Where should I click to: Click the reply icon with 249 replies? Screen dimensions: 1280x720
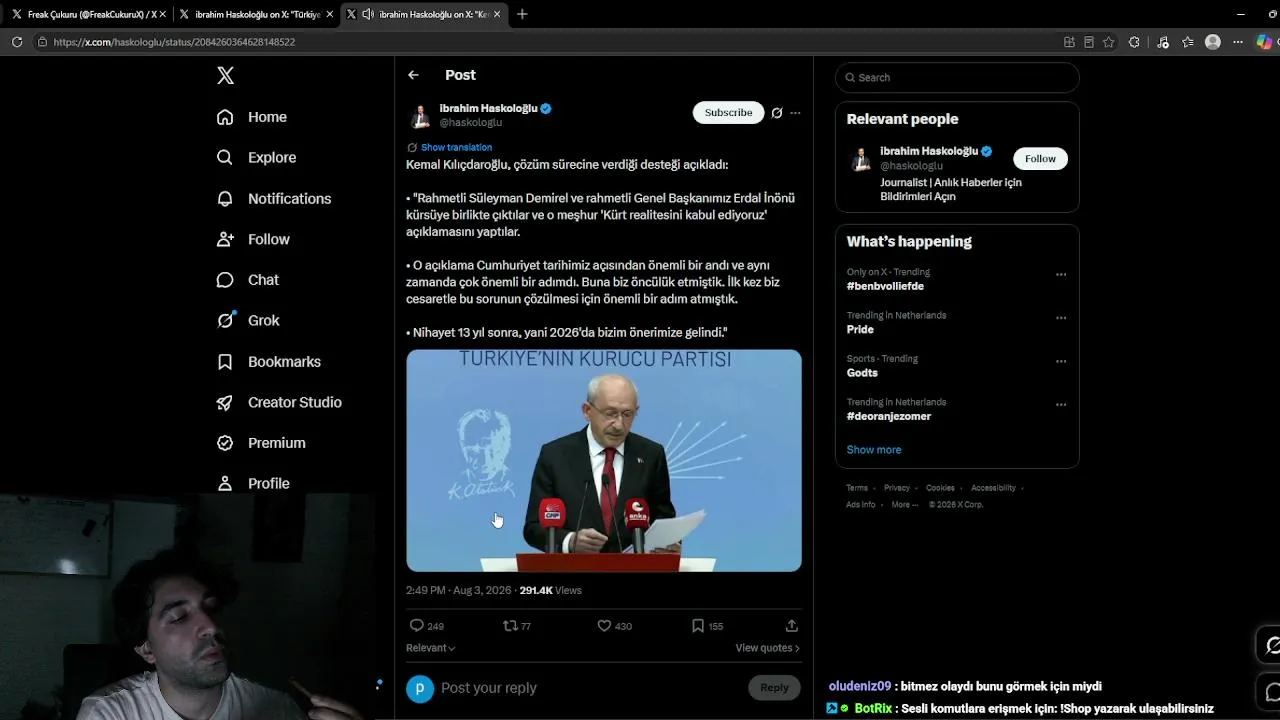[x=417, y=626]
